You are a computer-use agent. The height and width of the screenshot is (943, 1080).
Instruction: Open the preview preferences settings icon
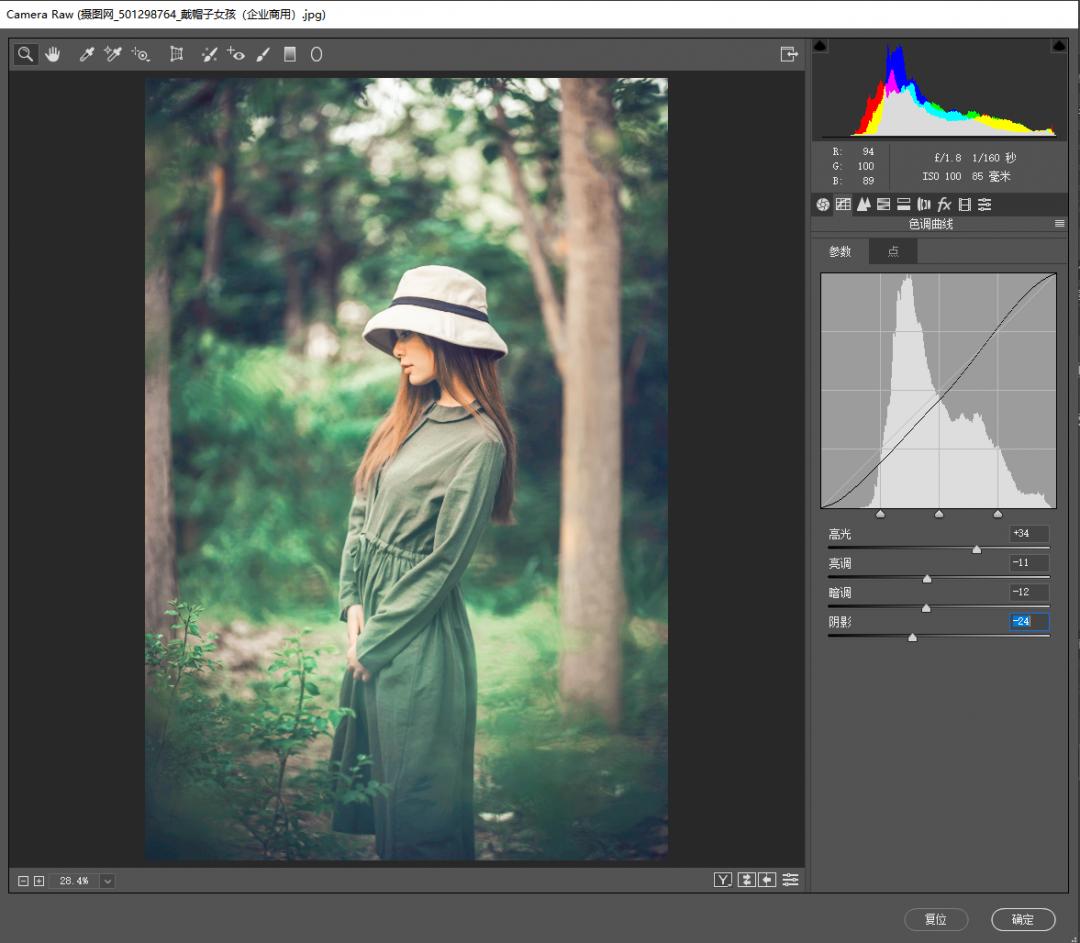tap(791, 880)
